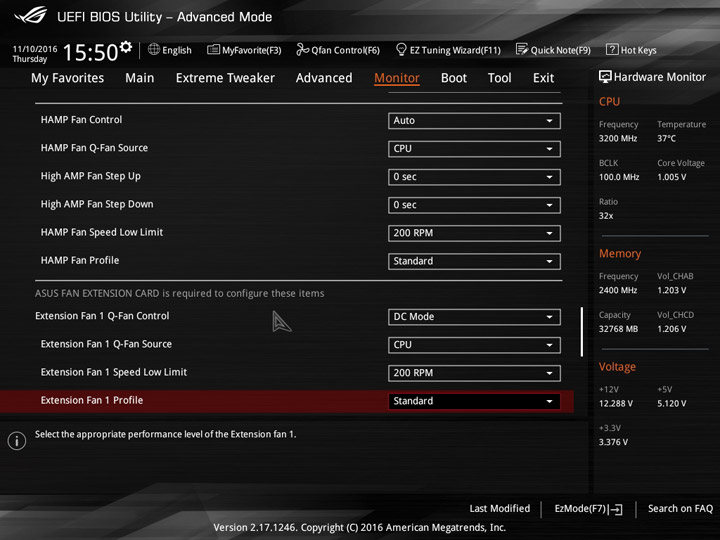The height and width of the screenshot is (540, 720).
Task: Open MyFavorite(F3) shortcut
Action: pyautogui.click(x=244, y=50)
